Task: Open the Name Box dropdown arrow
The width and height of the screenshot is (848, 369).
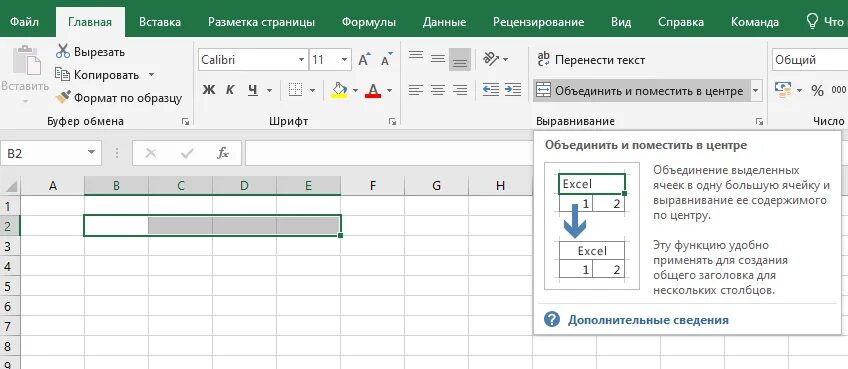Action: 91,154
